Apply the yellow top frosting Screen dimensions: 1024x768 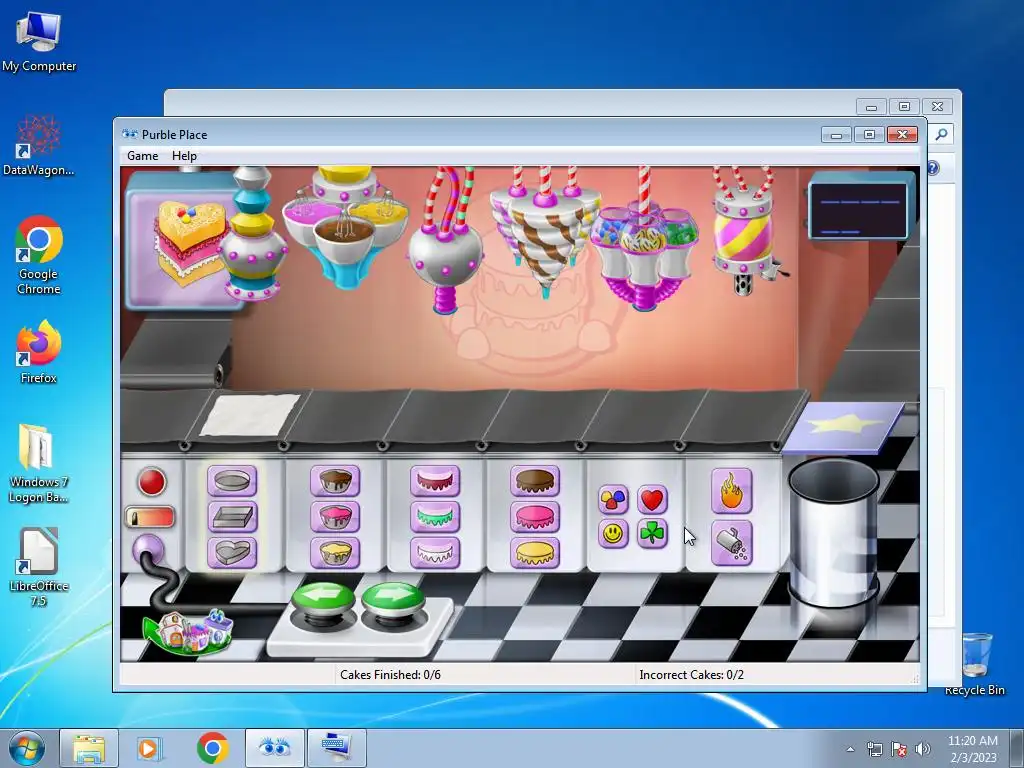pos(535,552)
